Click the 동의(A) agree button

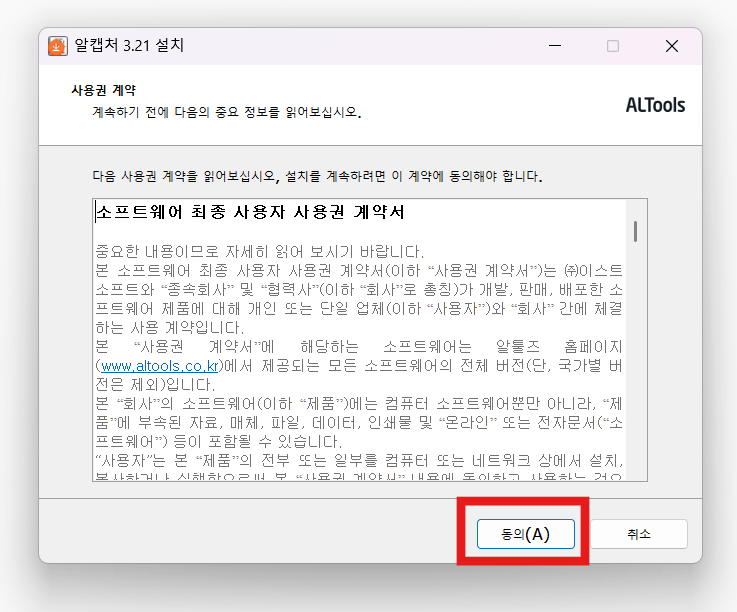click(x=525, y=534)
